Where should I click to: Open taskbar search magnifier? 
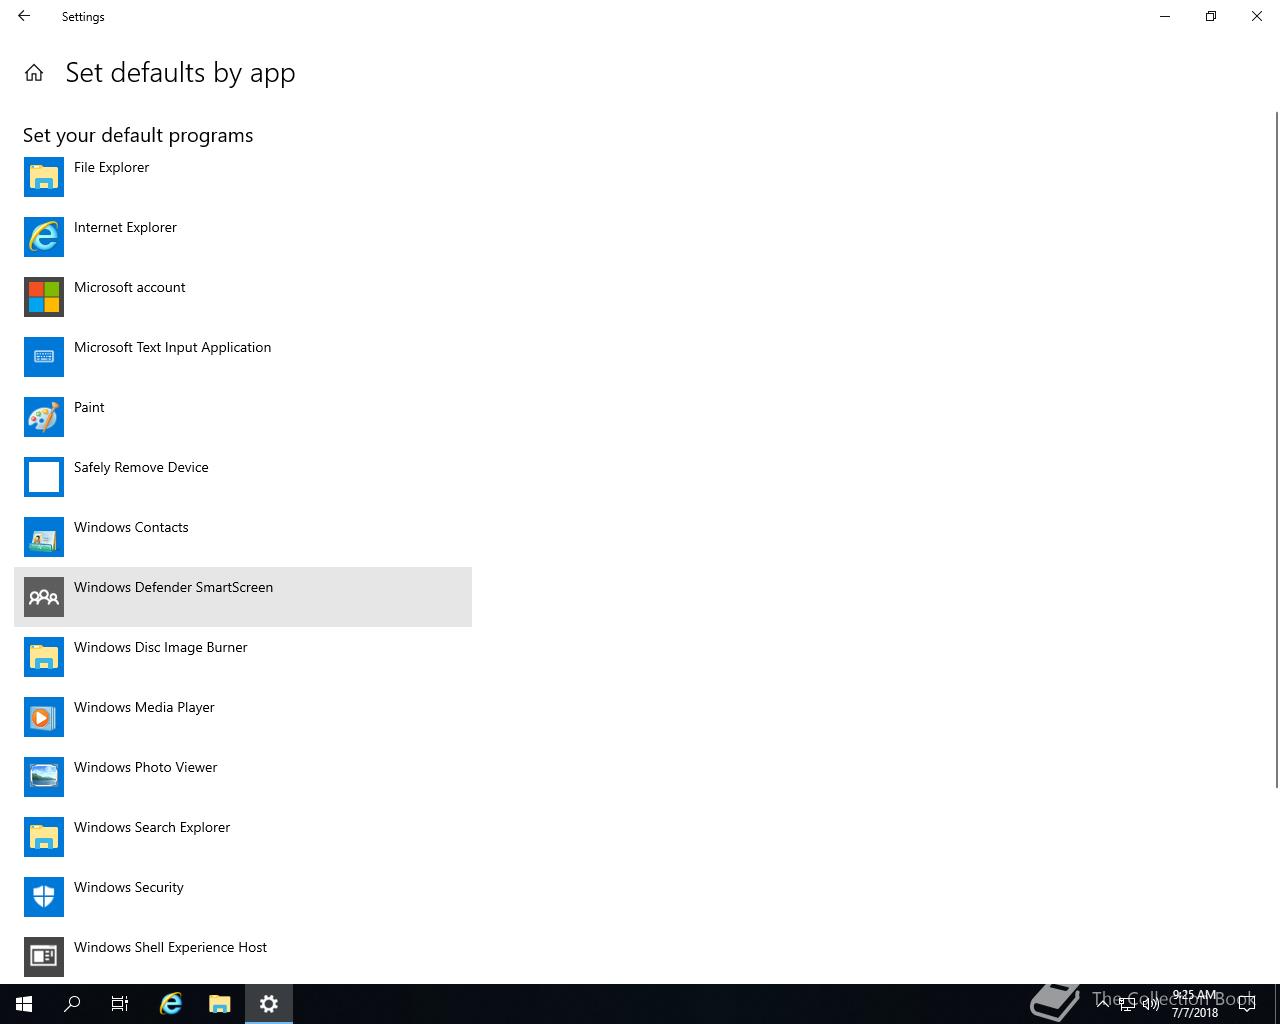tap(72, 1004)
